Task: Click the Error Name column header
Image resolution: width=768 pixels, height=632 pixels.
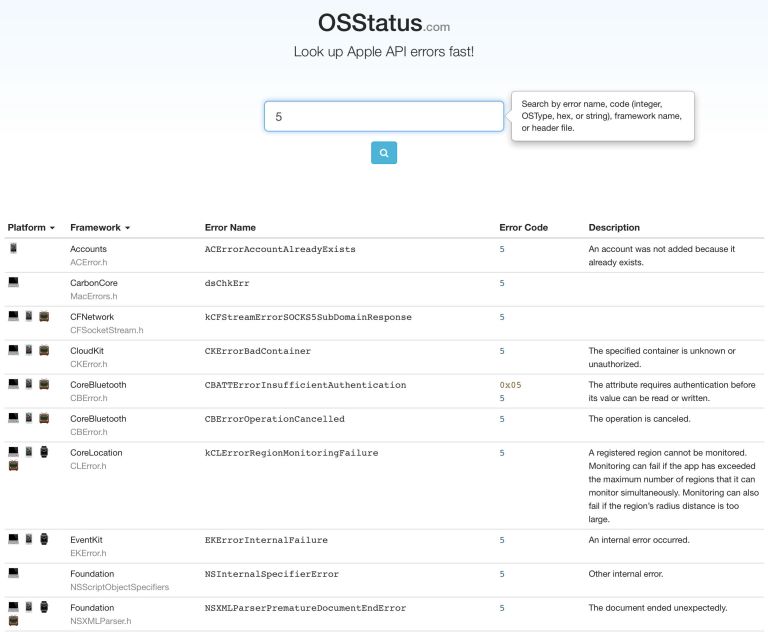Action: click(x=230, y=227)
